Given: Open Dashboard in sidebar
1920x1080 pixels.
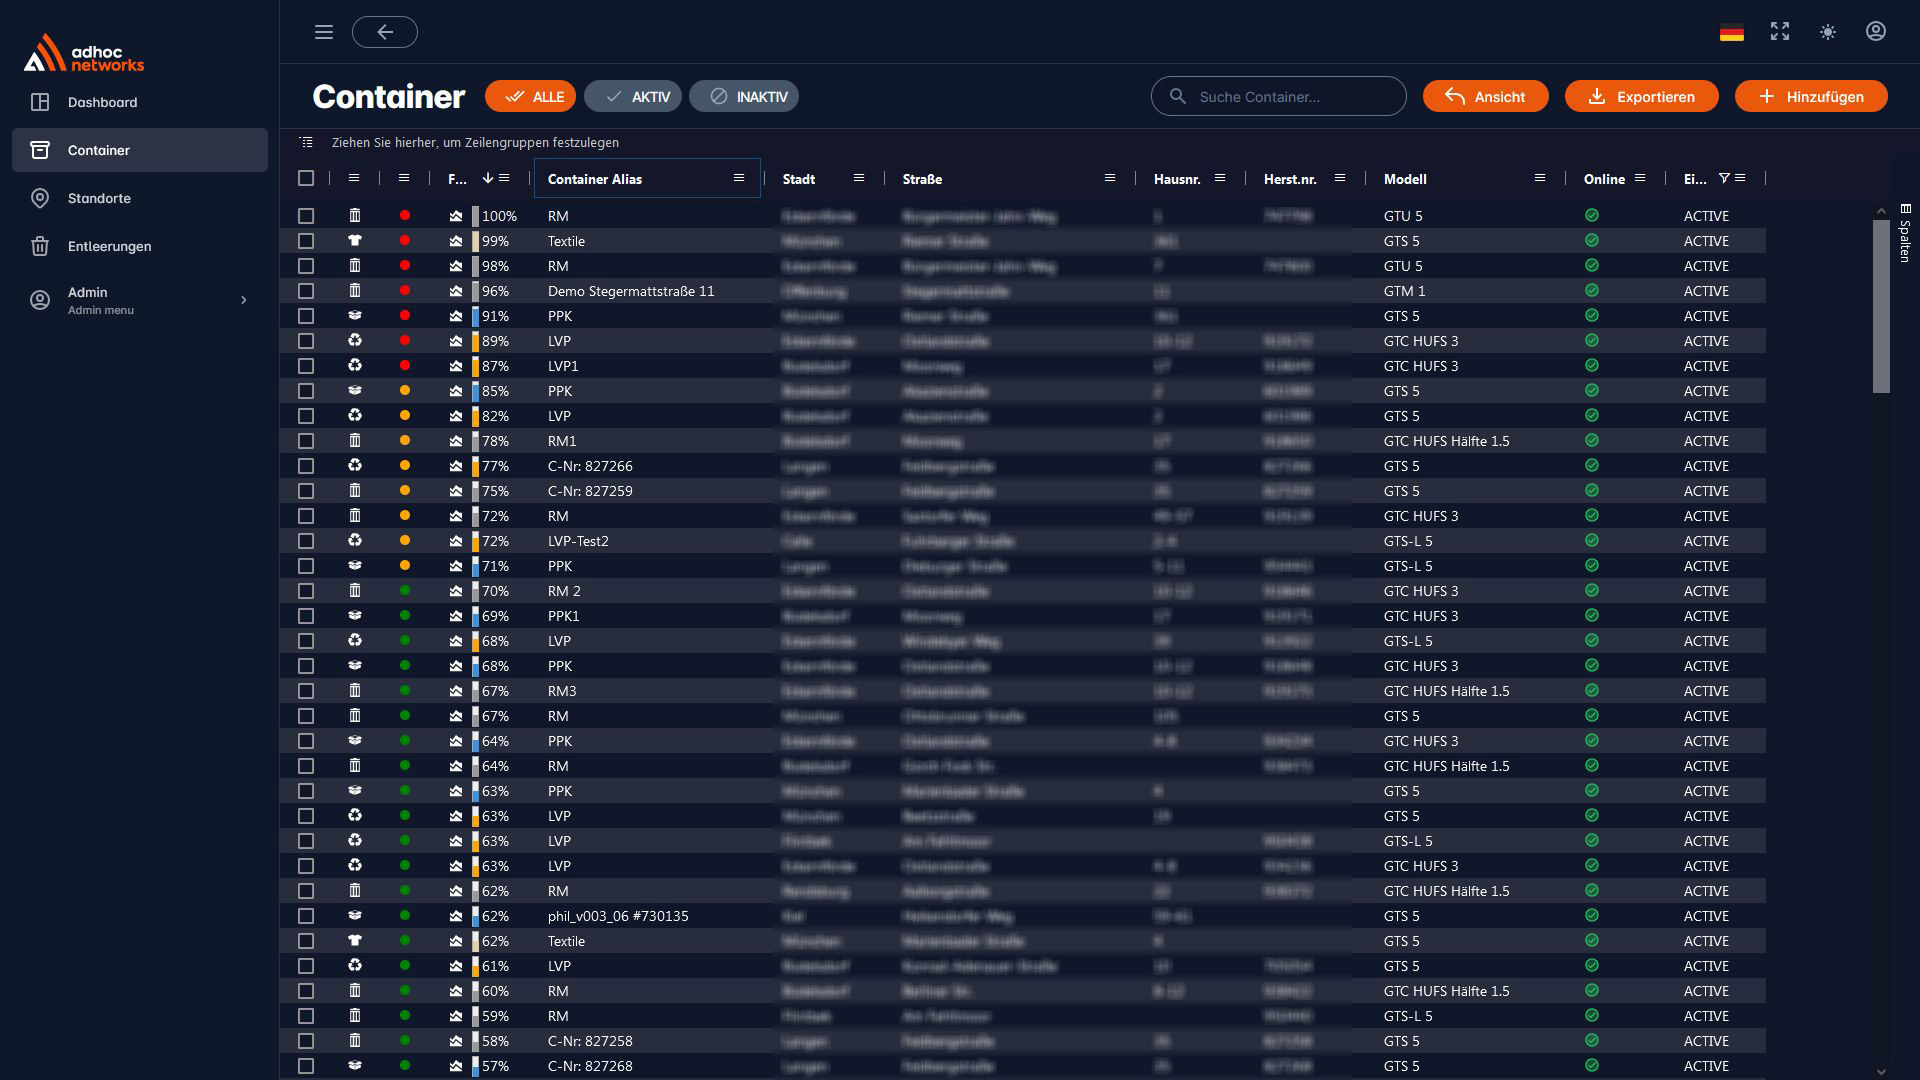Looking at the screenshot, I should pyautogui.click(x=140, y=102).
